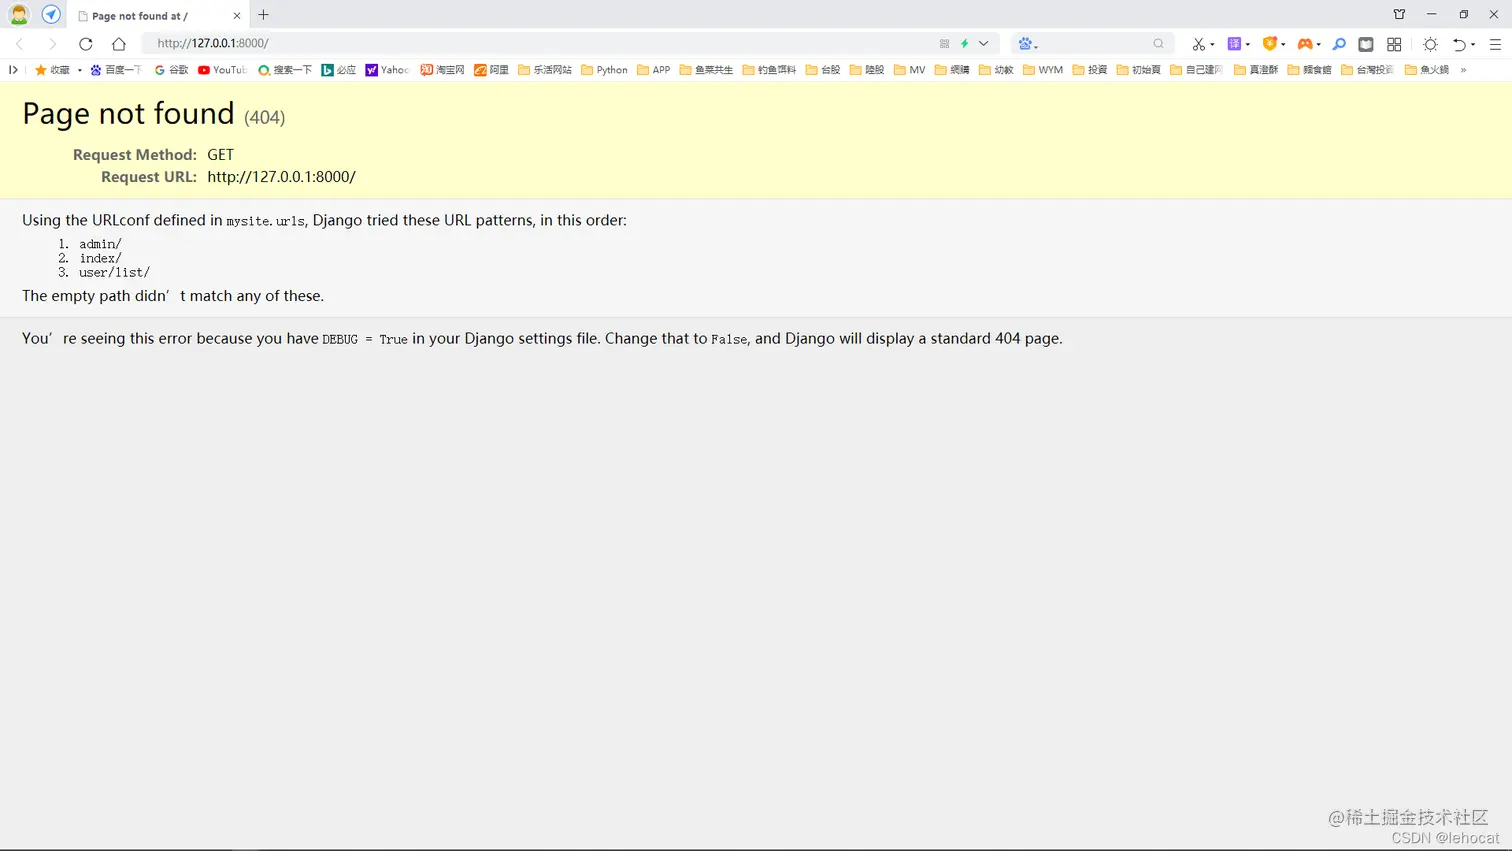
Task: Open the scissors screenshot tool
Action: 1198,44
